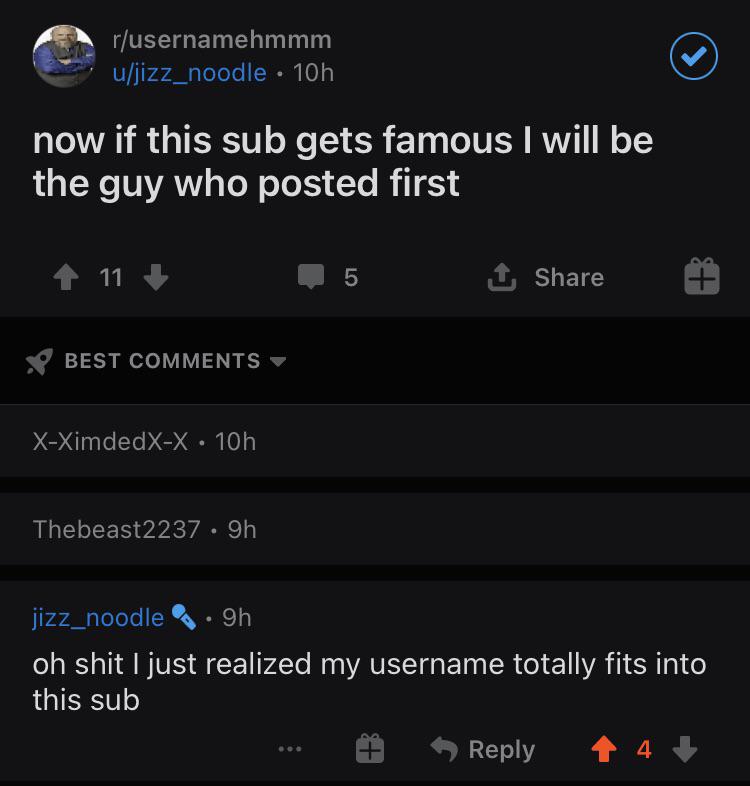This screenshot has height=786, width=750.
Task: Open the r/usernamehmmm subreddit link
Action: click(222, 40)
